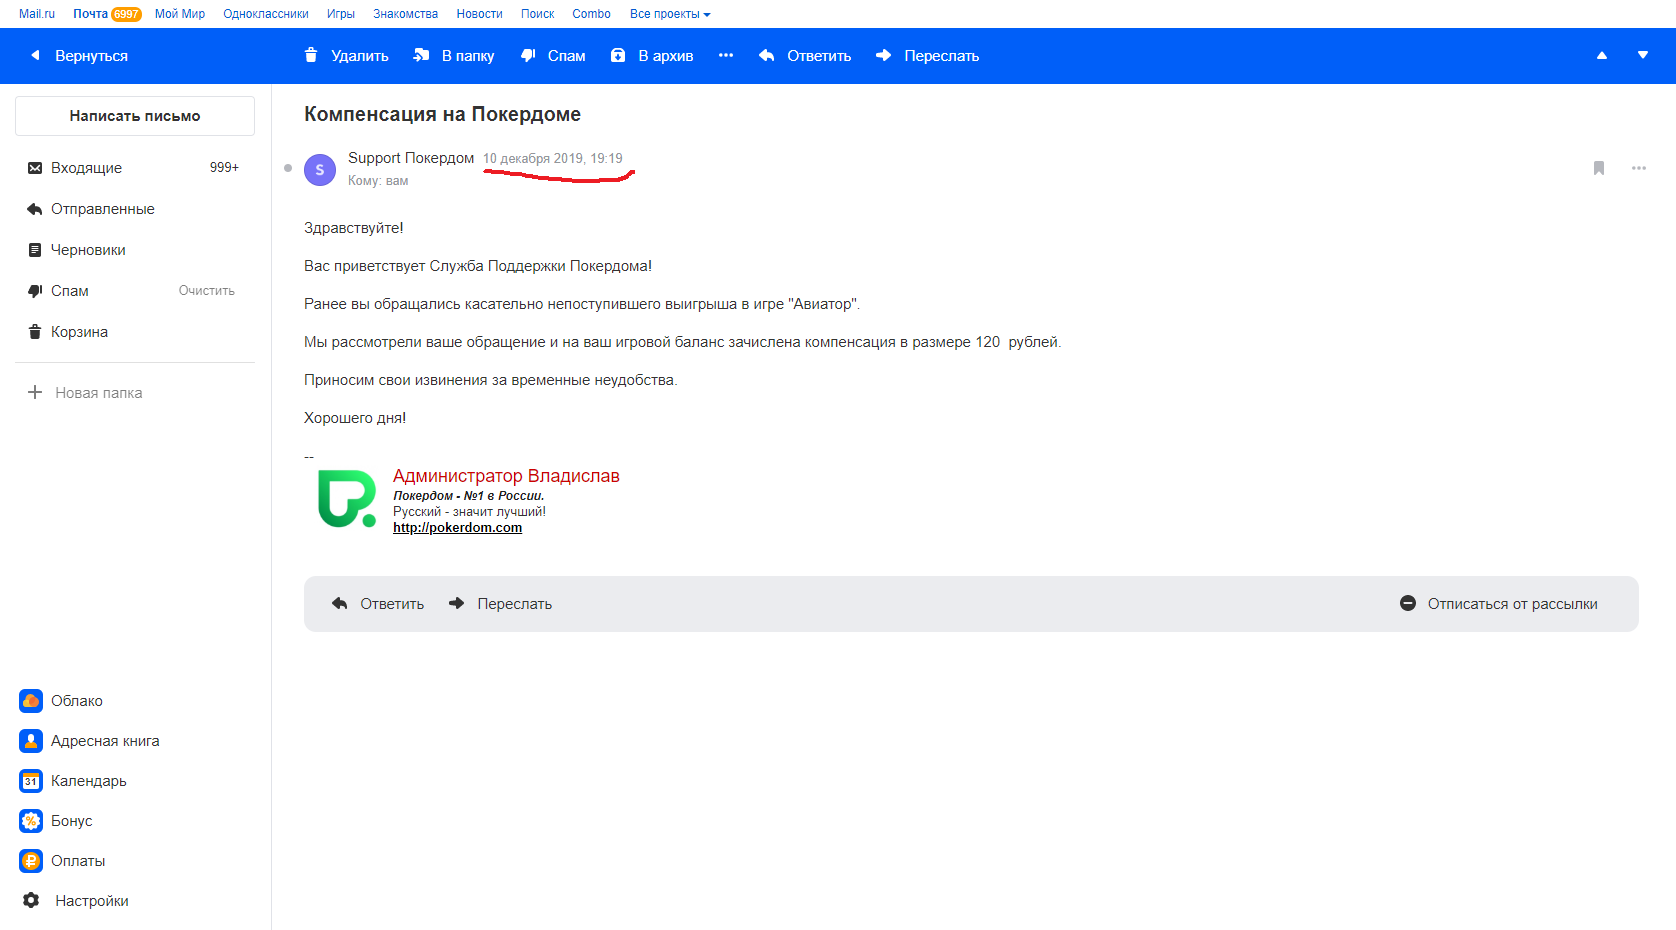Screen dimensions: 1676x930
Task: Open Combo in top navigation
Action: 592,14
